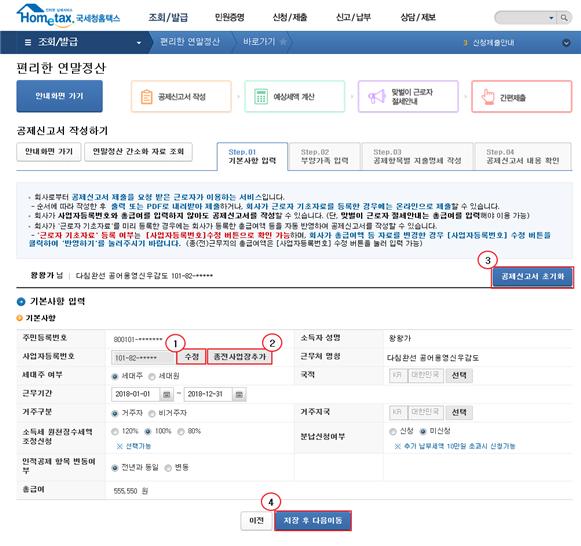This screenshot has height=546, width=581.
Task: Click the hamburger menu icon beside 조회/발급
Action: tap(28, 42)
